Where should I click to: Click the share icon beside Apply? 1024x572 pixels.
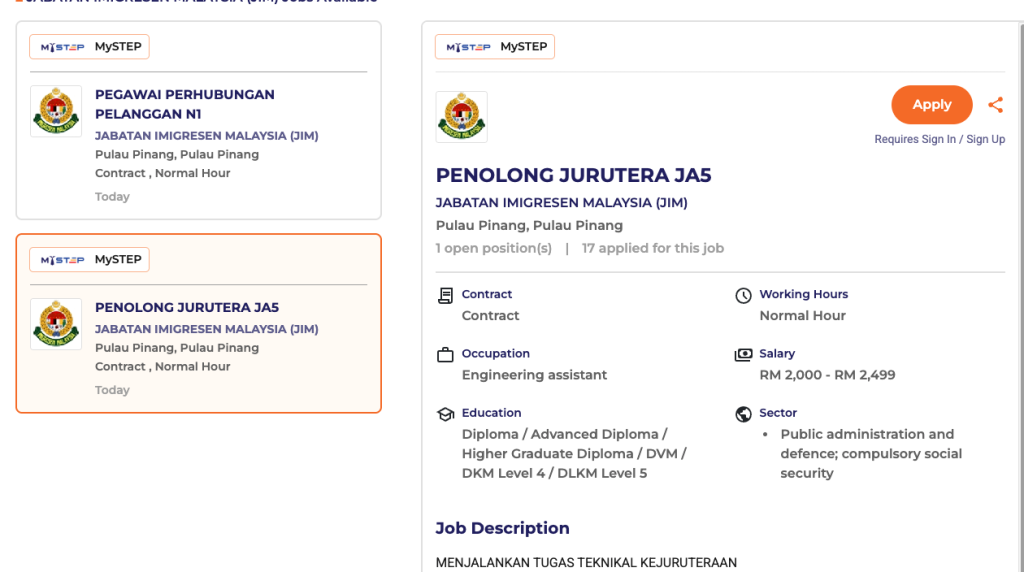pyautogui.click(x=995, y=105)
